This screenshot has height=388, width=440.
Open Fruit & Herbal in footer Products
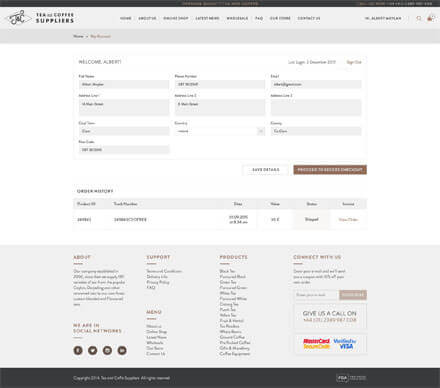pyautogui.click(x=232, y=321)
